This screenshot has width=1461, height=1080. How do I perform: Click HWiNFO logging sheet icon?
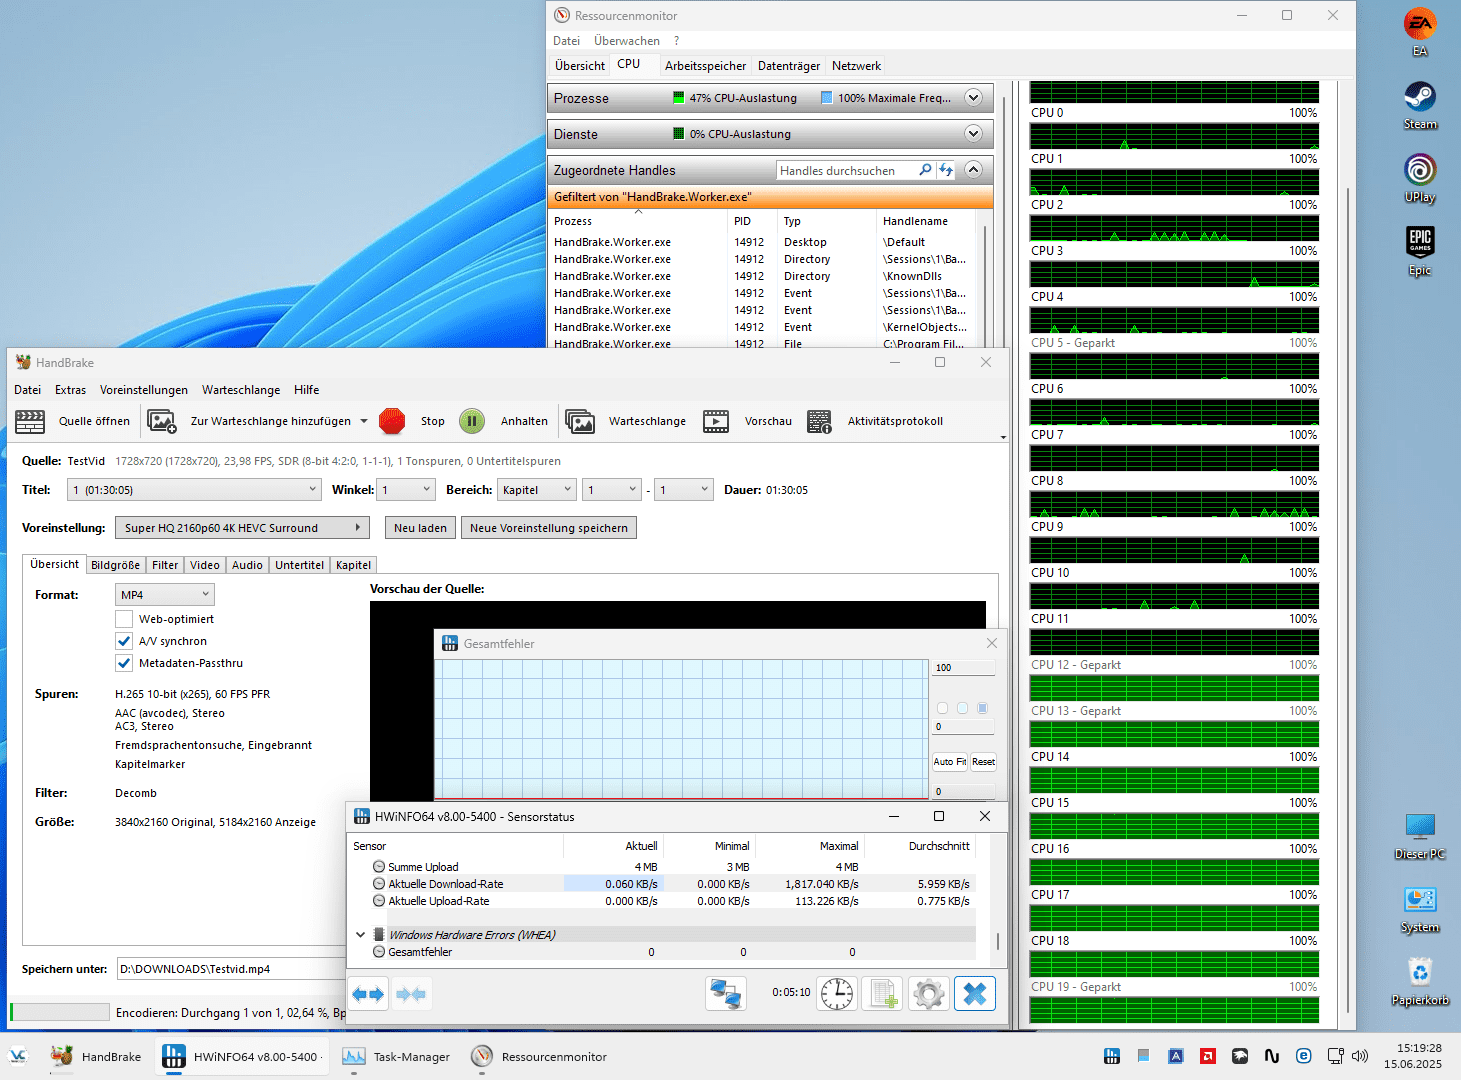[883, 994]
